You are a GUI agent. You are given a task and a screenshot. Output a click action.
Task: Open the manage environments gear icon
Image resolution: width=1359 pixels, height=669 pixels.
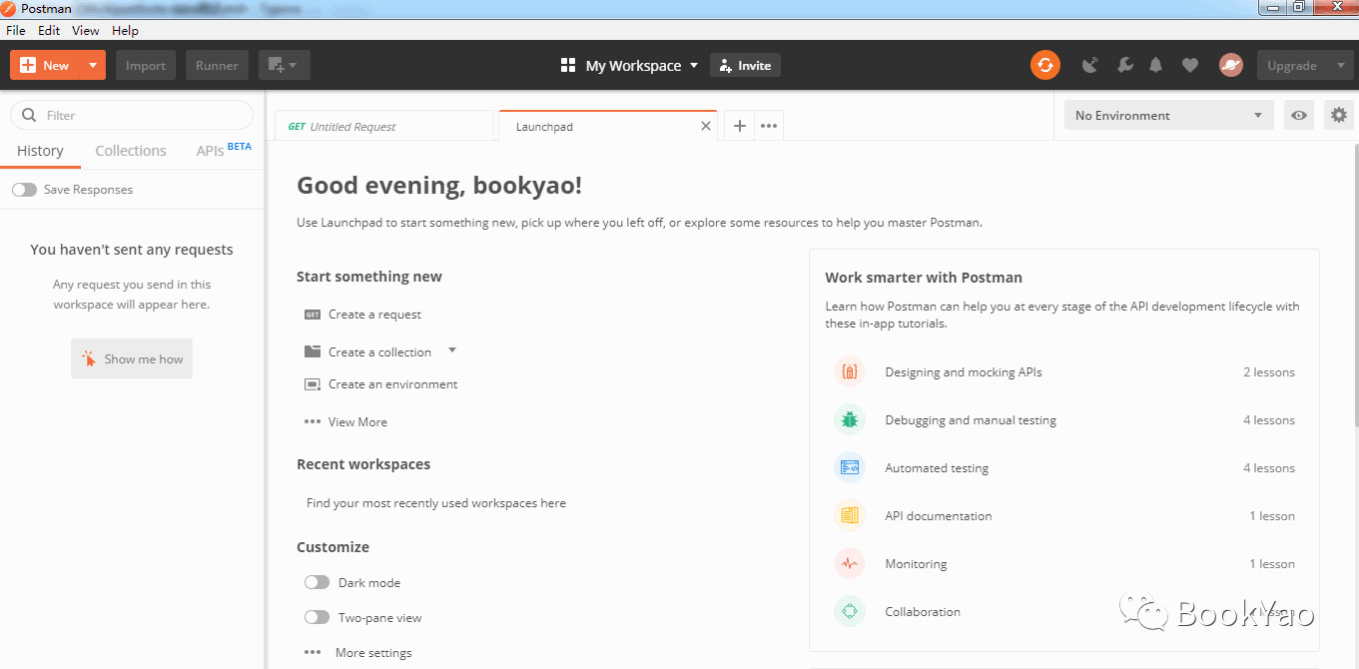click(1339, 115)
